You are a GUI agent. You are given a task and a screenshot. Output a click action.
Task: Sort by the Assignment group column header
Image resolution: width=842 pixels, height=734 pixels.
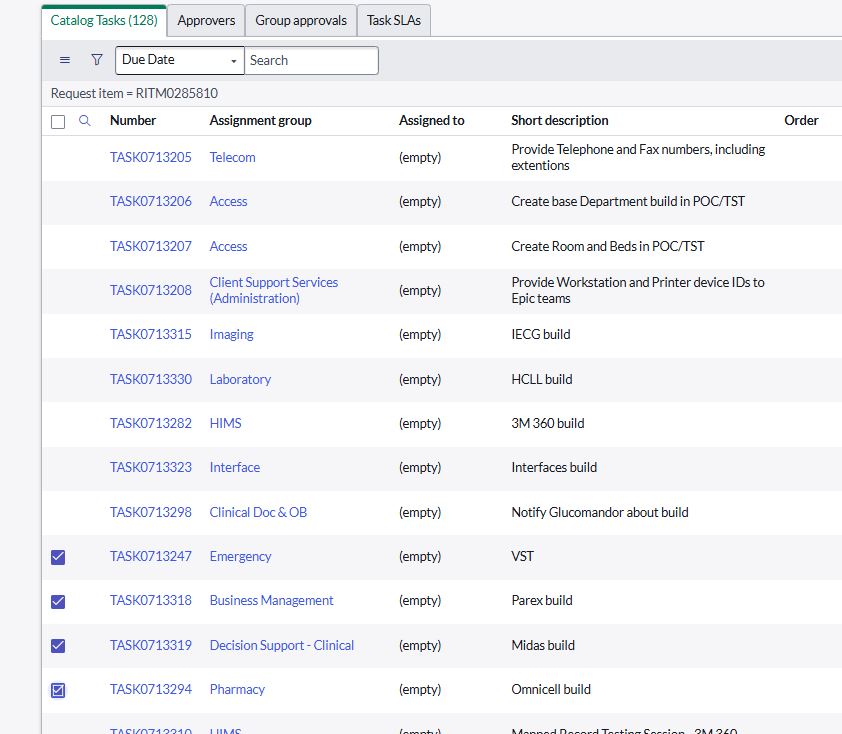[x=260, y=121]
